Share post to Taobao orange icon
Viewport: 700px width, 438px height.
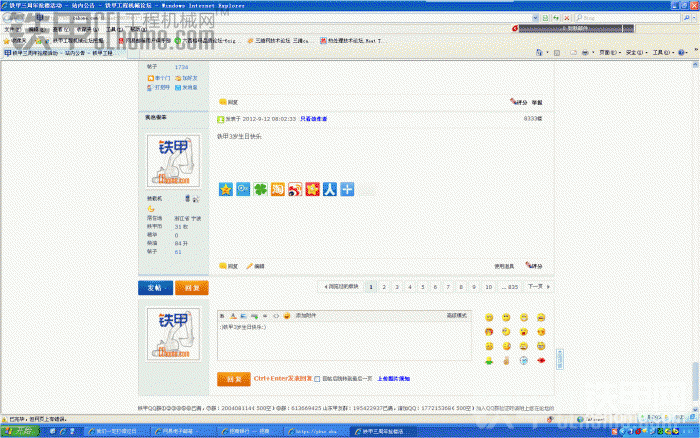point(277,188)
